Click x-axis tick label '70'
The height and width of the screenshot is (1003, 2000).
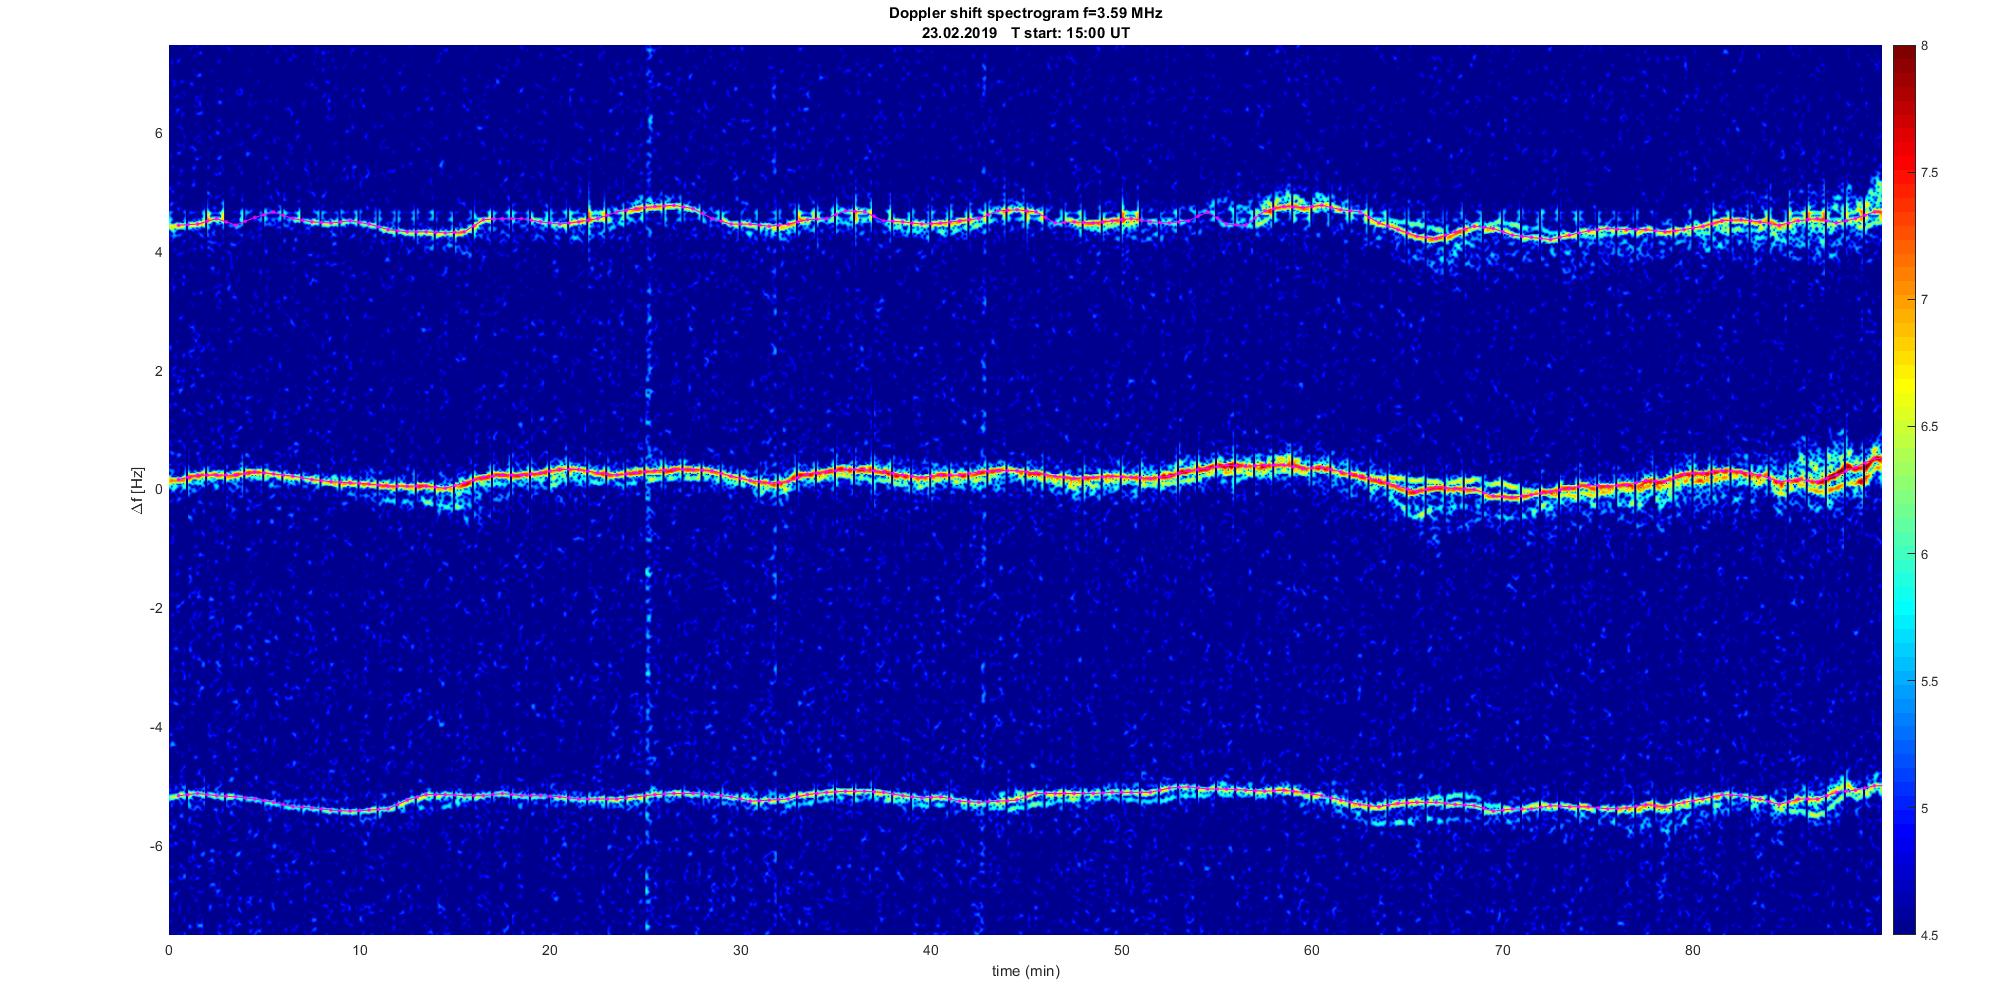pyautogui.click(x=1502, y=950)
